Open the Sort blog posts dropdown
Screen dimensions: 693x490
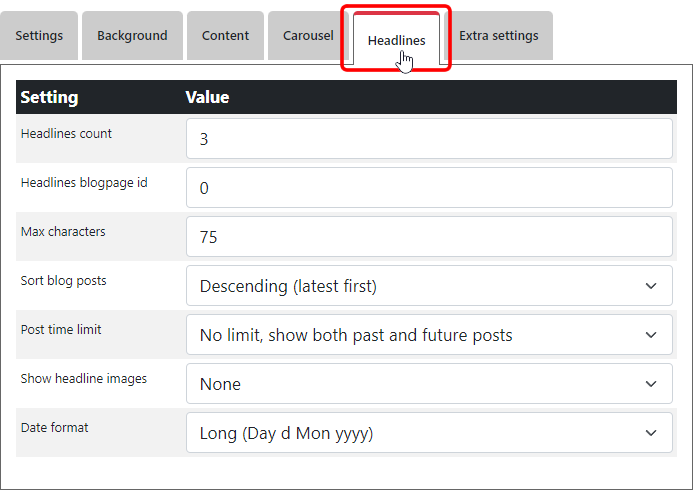coord(429,286)
